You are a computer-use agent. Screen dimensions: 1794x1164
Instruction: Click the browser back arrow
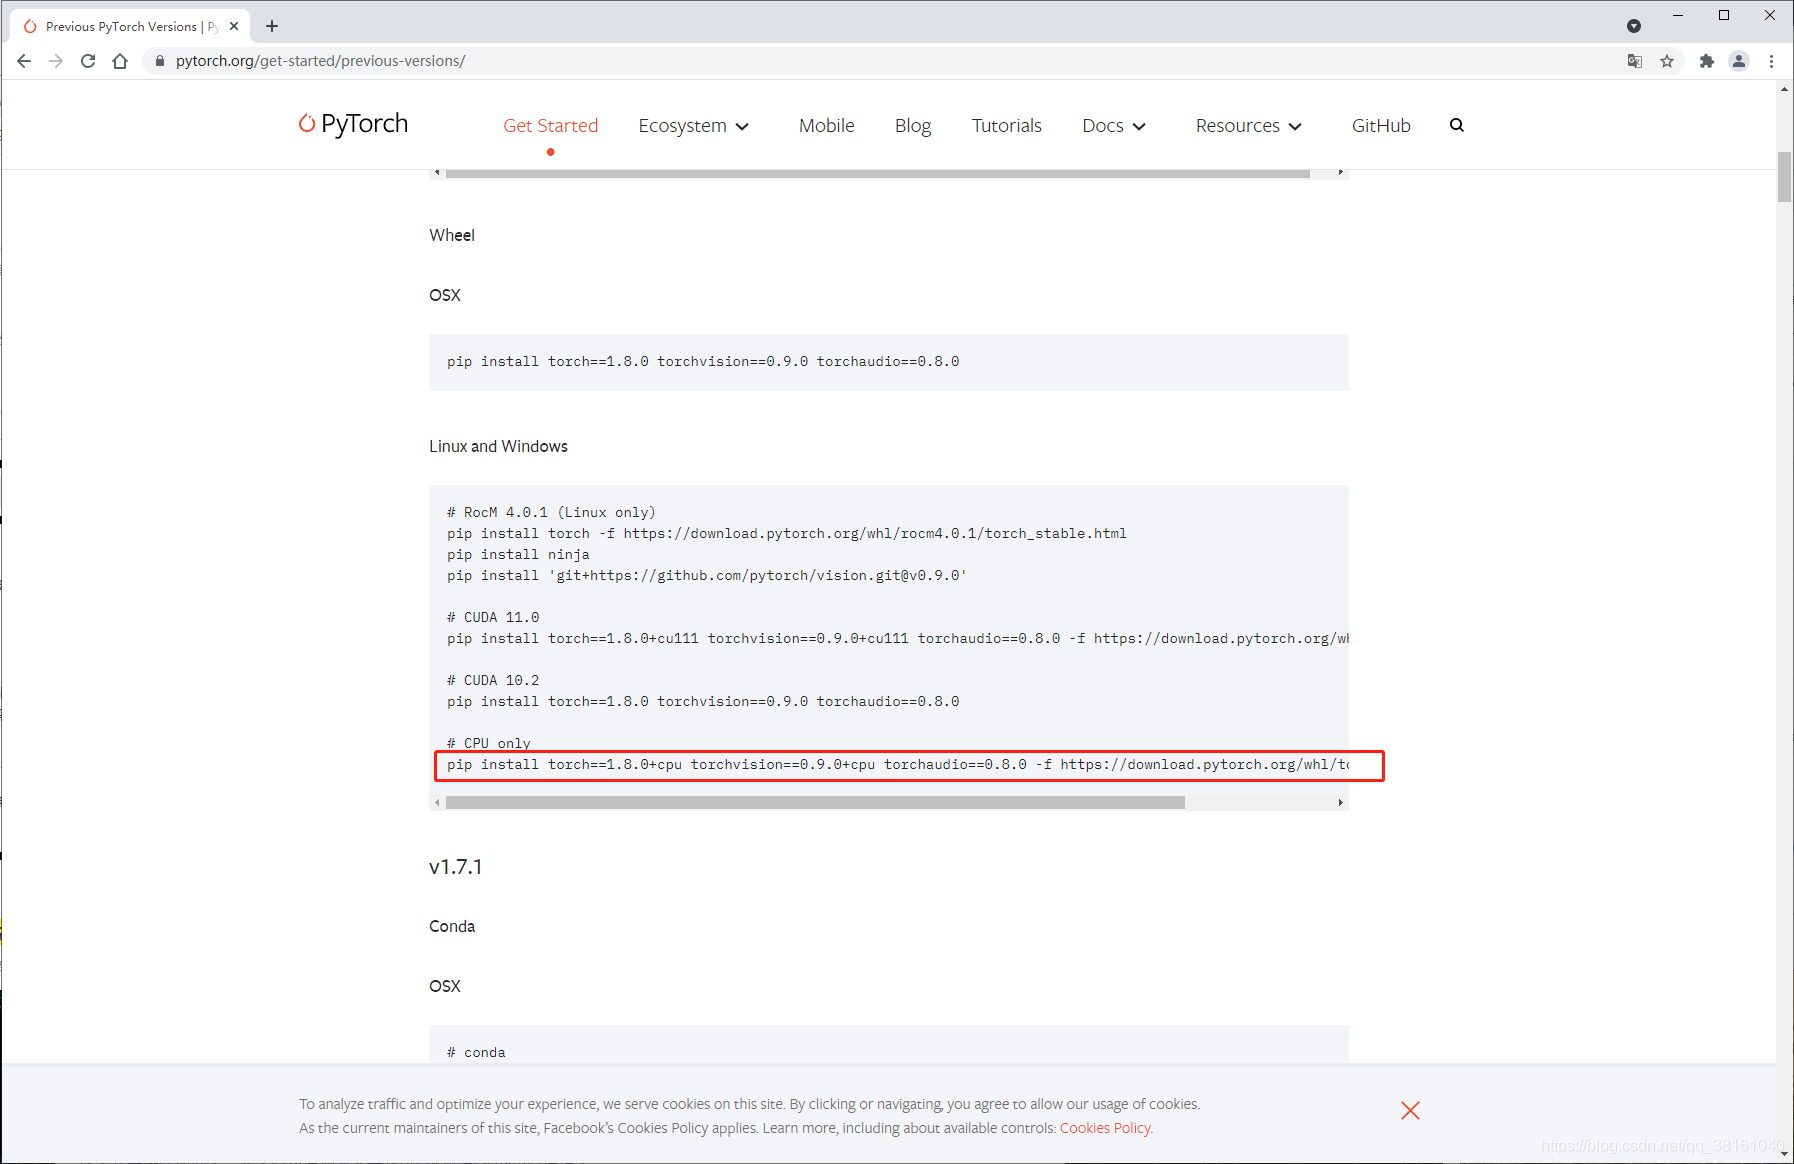tap(24, 61)
